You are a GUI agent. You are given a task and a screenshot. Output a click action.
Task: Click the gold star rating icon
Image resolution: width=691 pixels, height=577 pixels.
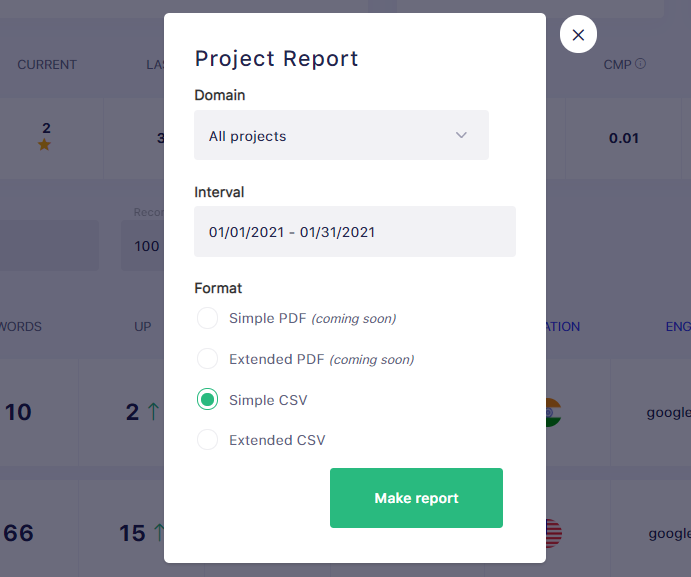pyautogui.click(x=44, y=145)
